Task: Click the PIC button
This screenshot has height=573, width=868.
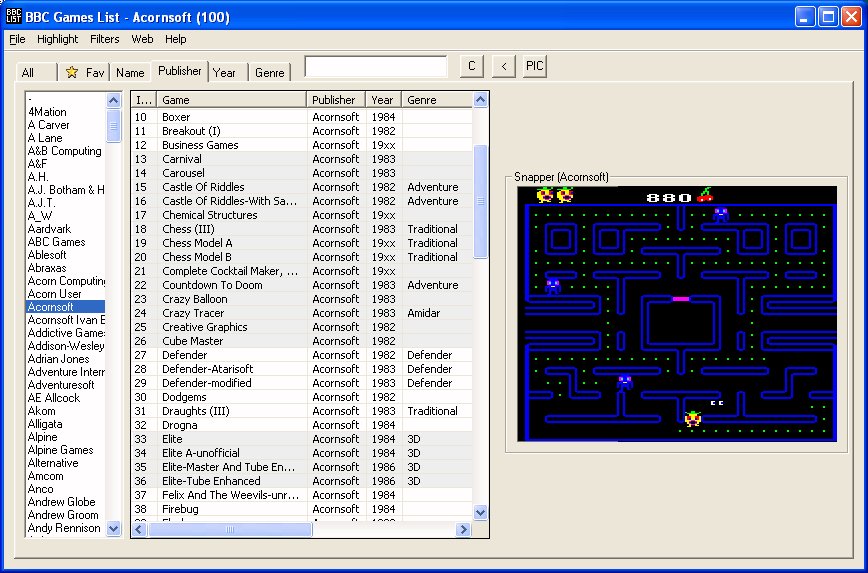Action: pos(534,66)
